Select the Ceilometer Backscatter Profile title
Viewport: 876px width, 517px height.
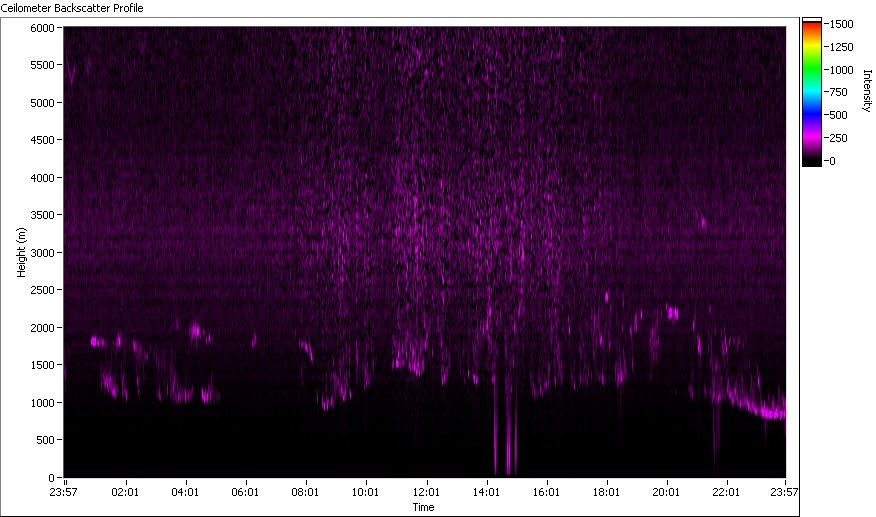[x=72, y=8]
